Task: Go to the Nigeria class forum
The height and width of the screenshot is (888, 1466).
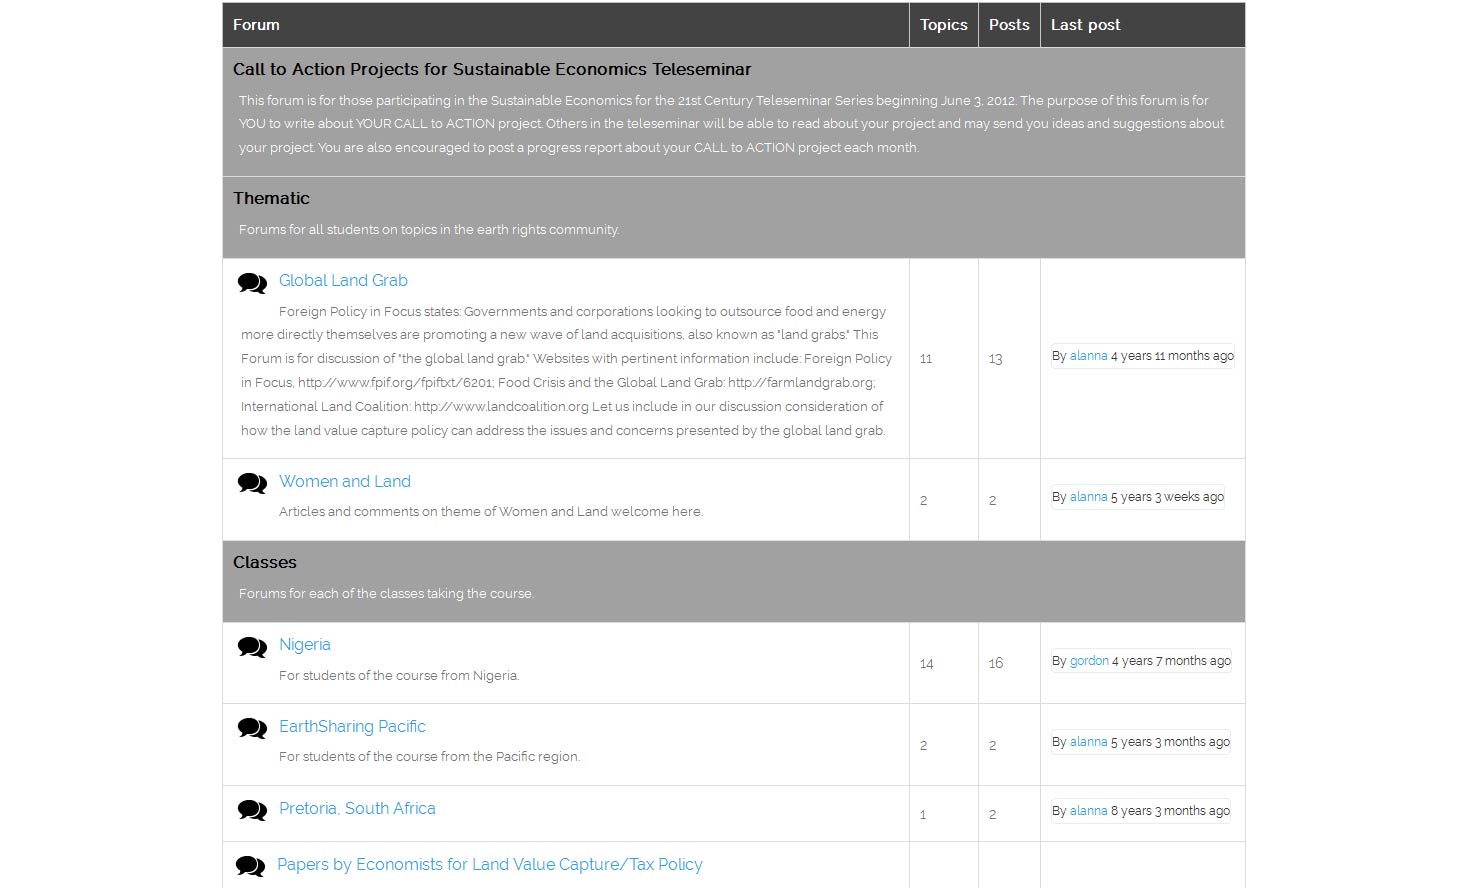Action: [304, 645]
